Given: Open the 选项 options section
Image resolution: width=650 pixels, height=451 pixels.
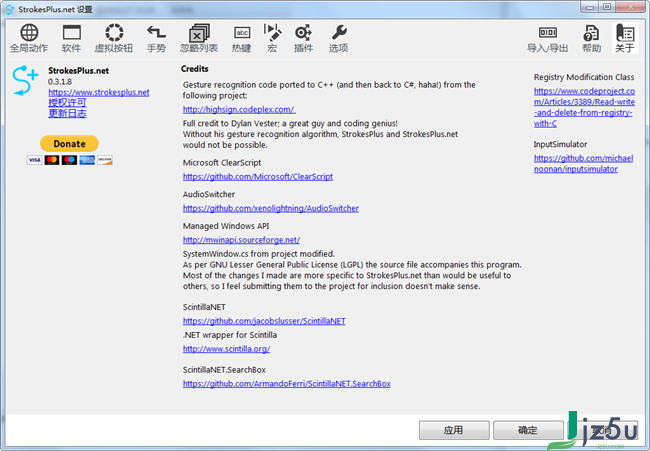Looking at the screenshot, I should (x=339, y=38).
